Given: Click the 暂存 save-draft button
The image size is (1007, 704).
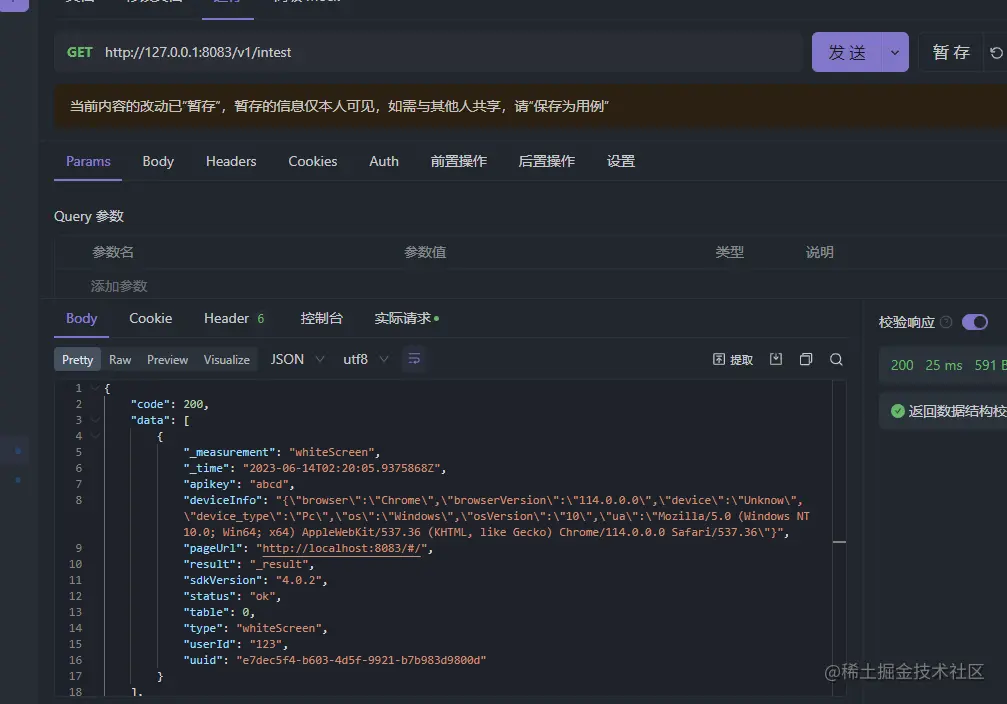Looking at the screenshot, I should point(951,52).
